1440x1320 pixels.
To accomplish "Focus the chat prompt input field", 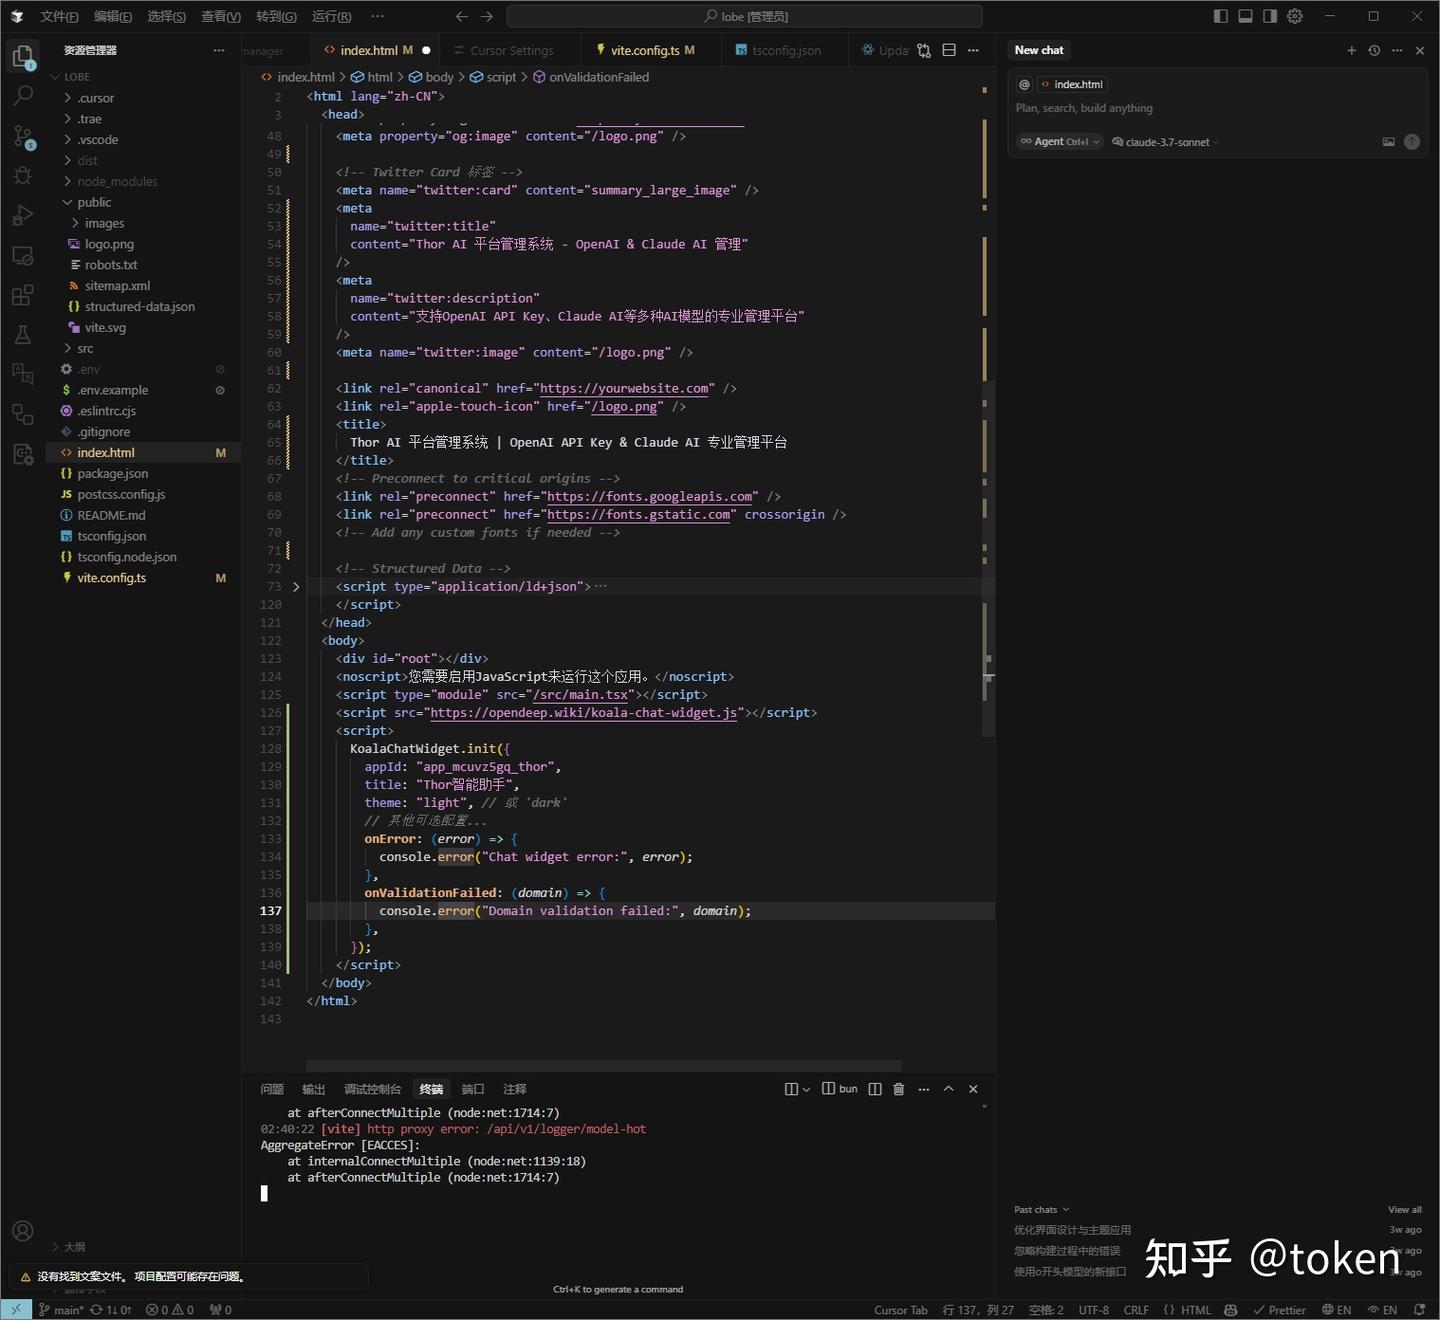I will (x=1216, y=109).
